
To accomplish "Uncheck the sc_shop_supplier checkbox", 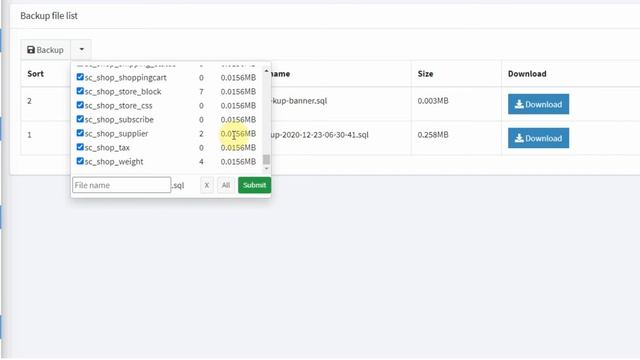I will tap(80, 133).
